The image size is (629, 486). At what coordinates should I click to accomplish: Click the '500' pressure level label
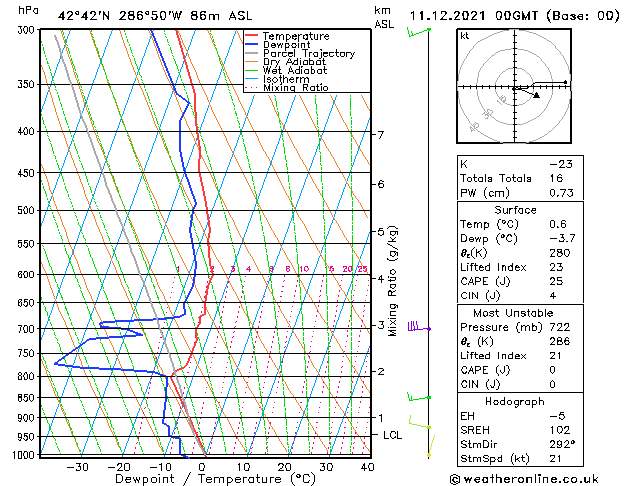pos(28,211)
